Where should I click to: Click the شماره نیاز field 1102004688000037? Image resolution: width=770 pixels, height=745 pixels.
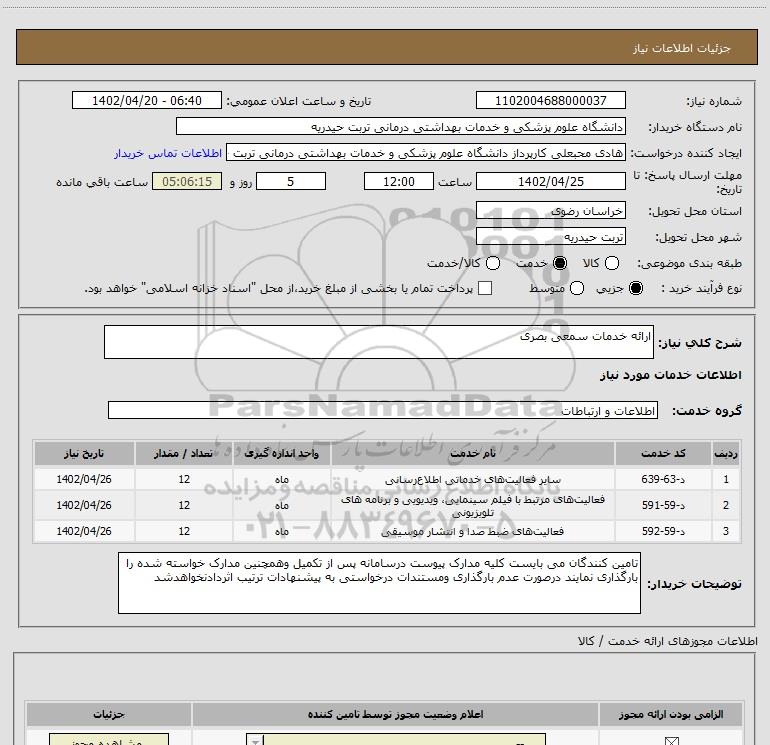point(550,100)
